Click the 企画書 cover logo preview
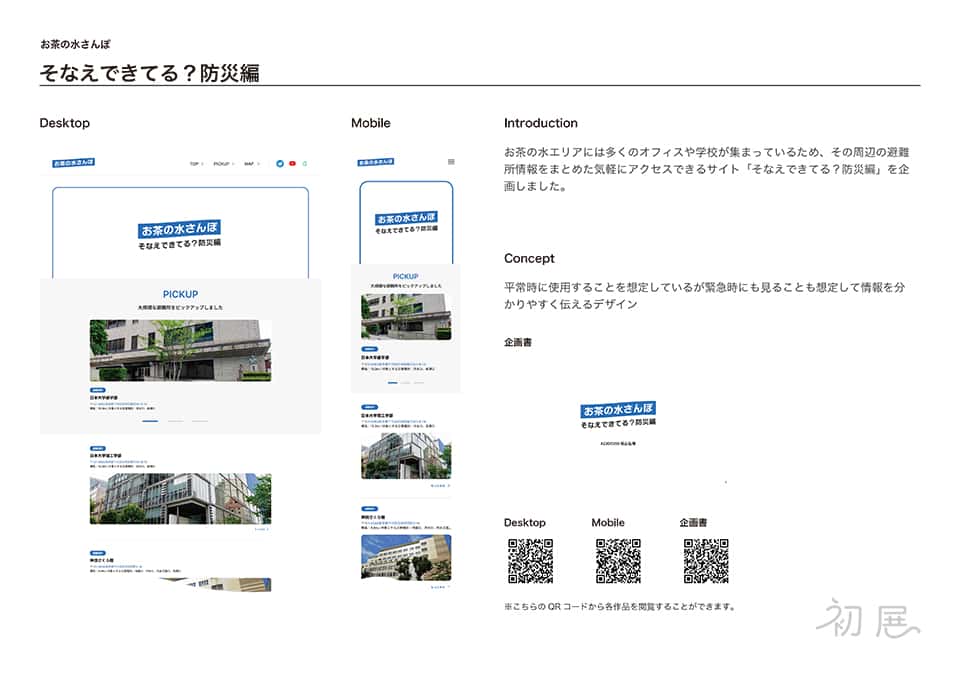The height and width of the screenshot is (678, 960). click(618, 415)
